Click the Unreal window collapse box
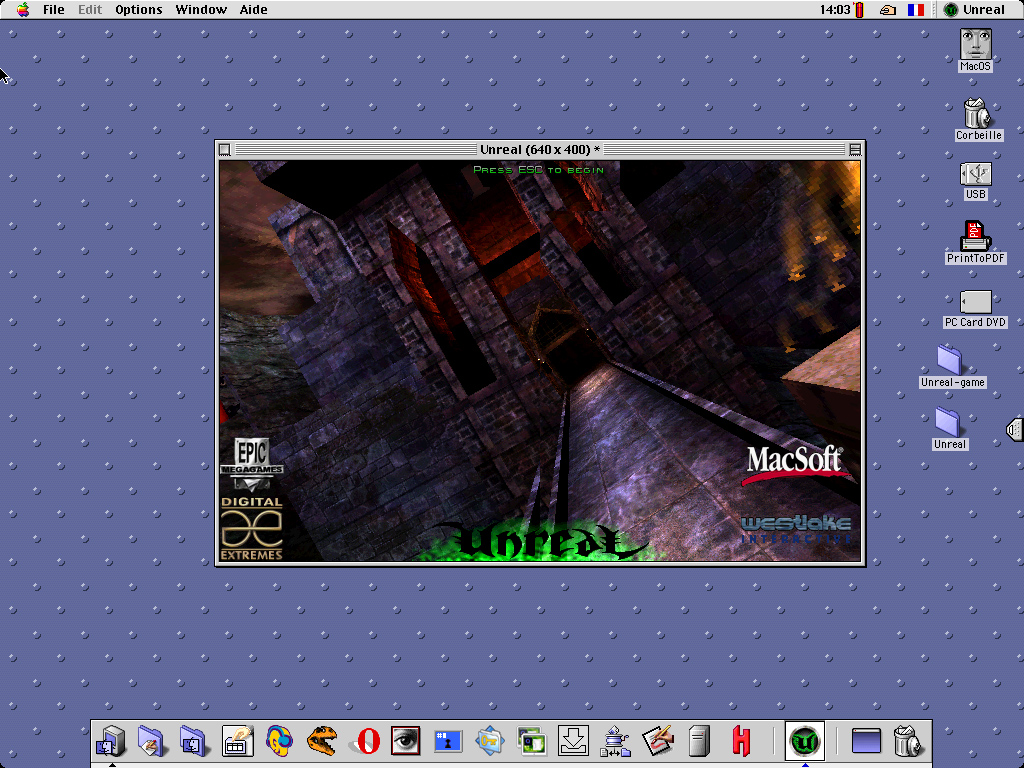The width and height of the screenshot is (1024, 768). (x=855, y=150)
